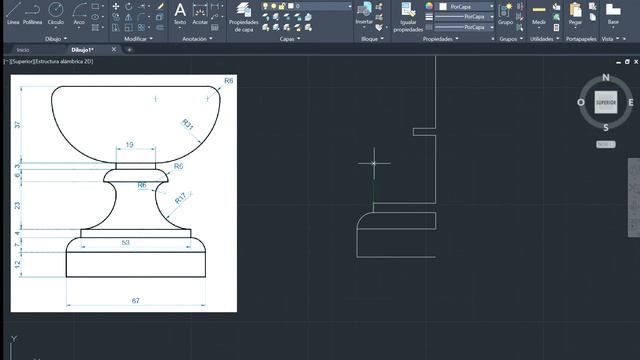Expand the Modificar panel
Screen dimensions: 640x360
point(138,39)
